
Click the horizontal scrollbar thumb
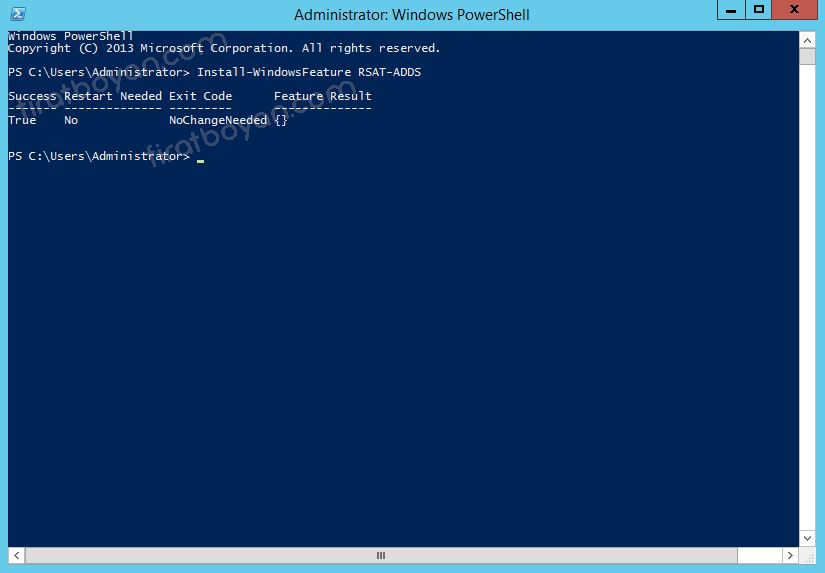click(x=381, y=555)
